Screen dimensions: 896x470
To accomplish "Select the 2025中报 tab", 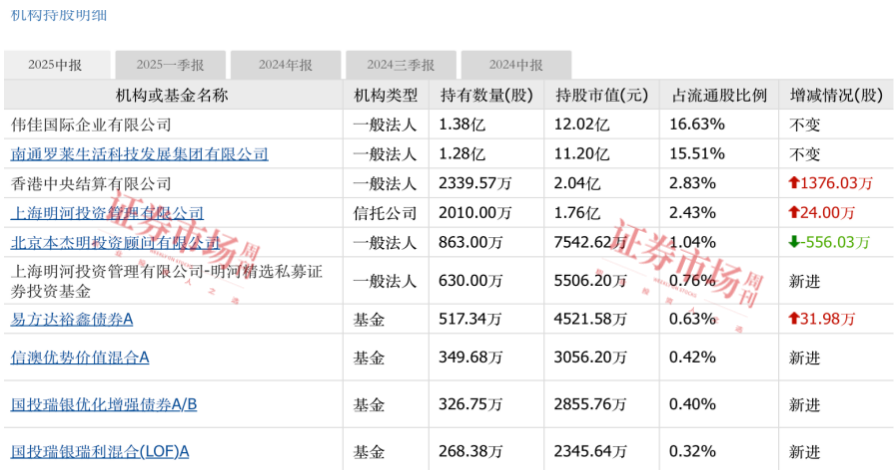I will pos(55,65).
